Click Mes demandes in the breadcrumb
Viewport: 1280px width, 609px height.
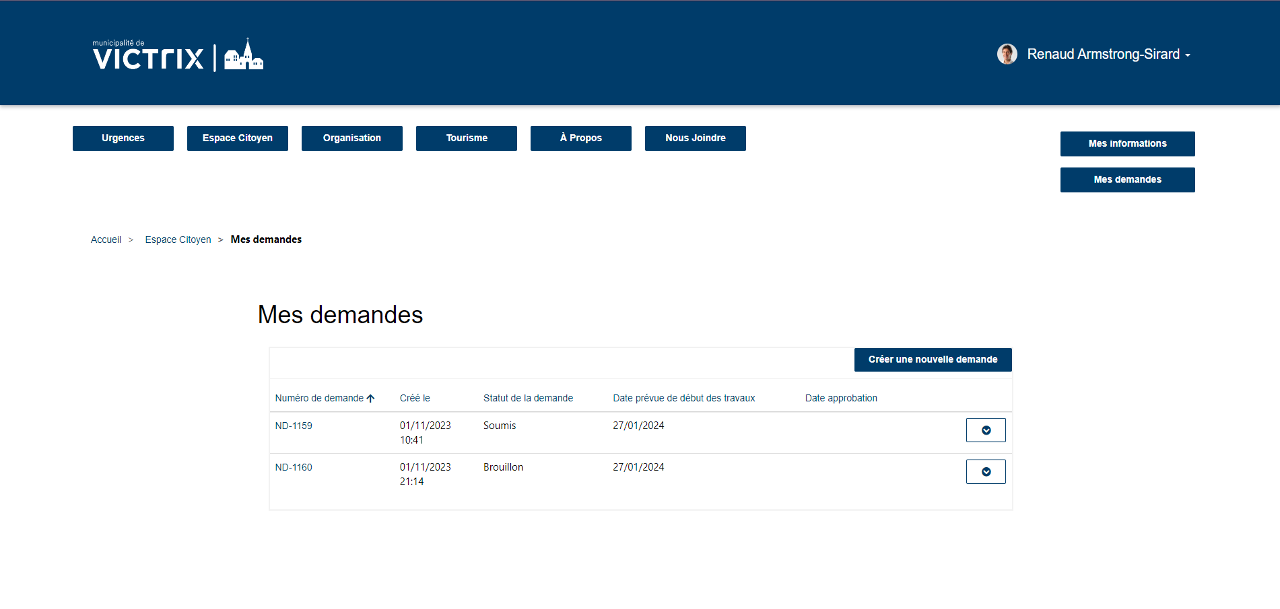click(266, 240)
